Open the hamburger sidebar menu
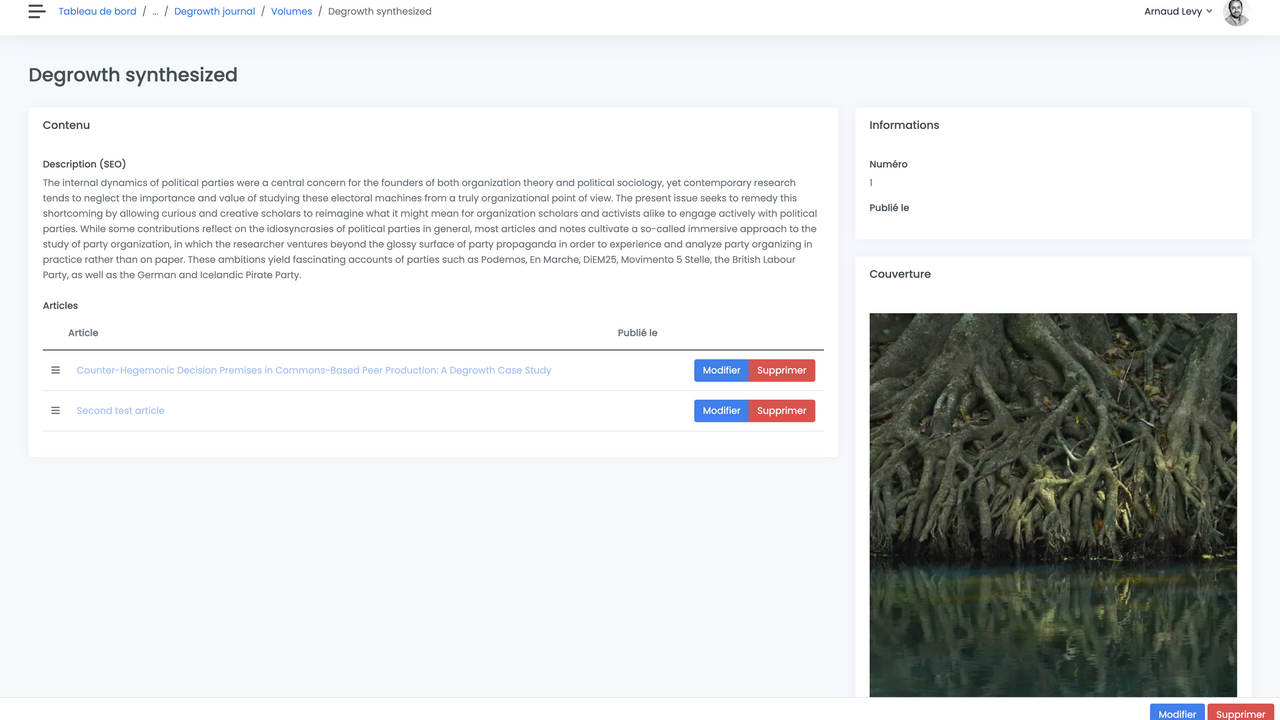1280x720 pixels. pyautogui.click(x=37, y=12)
